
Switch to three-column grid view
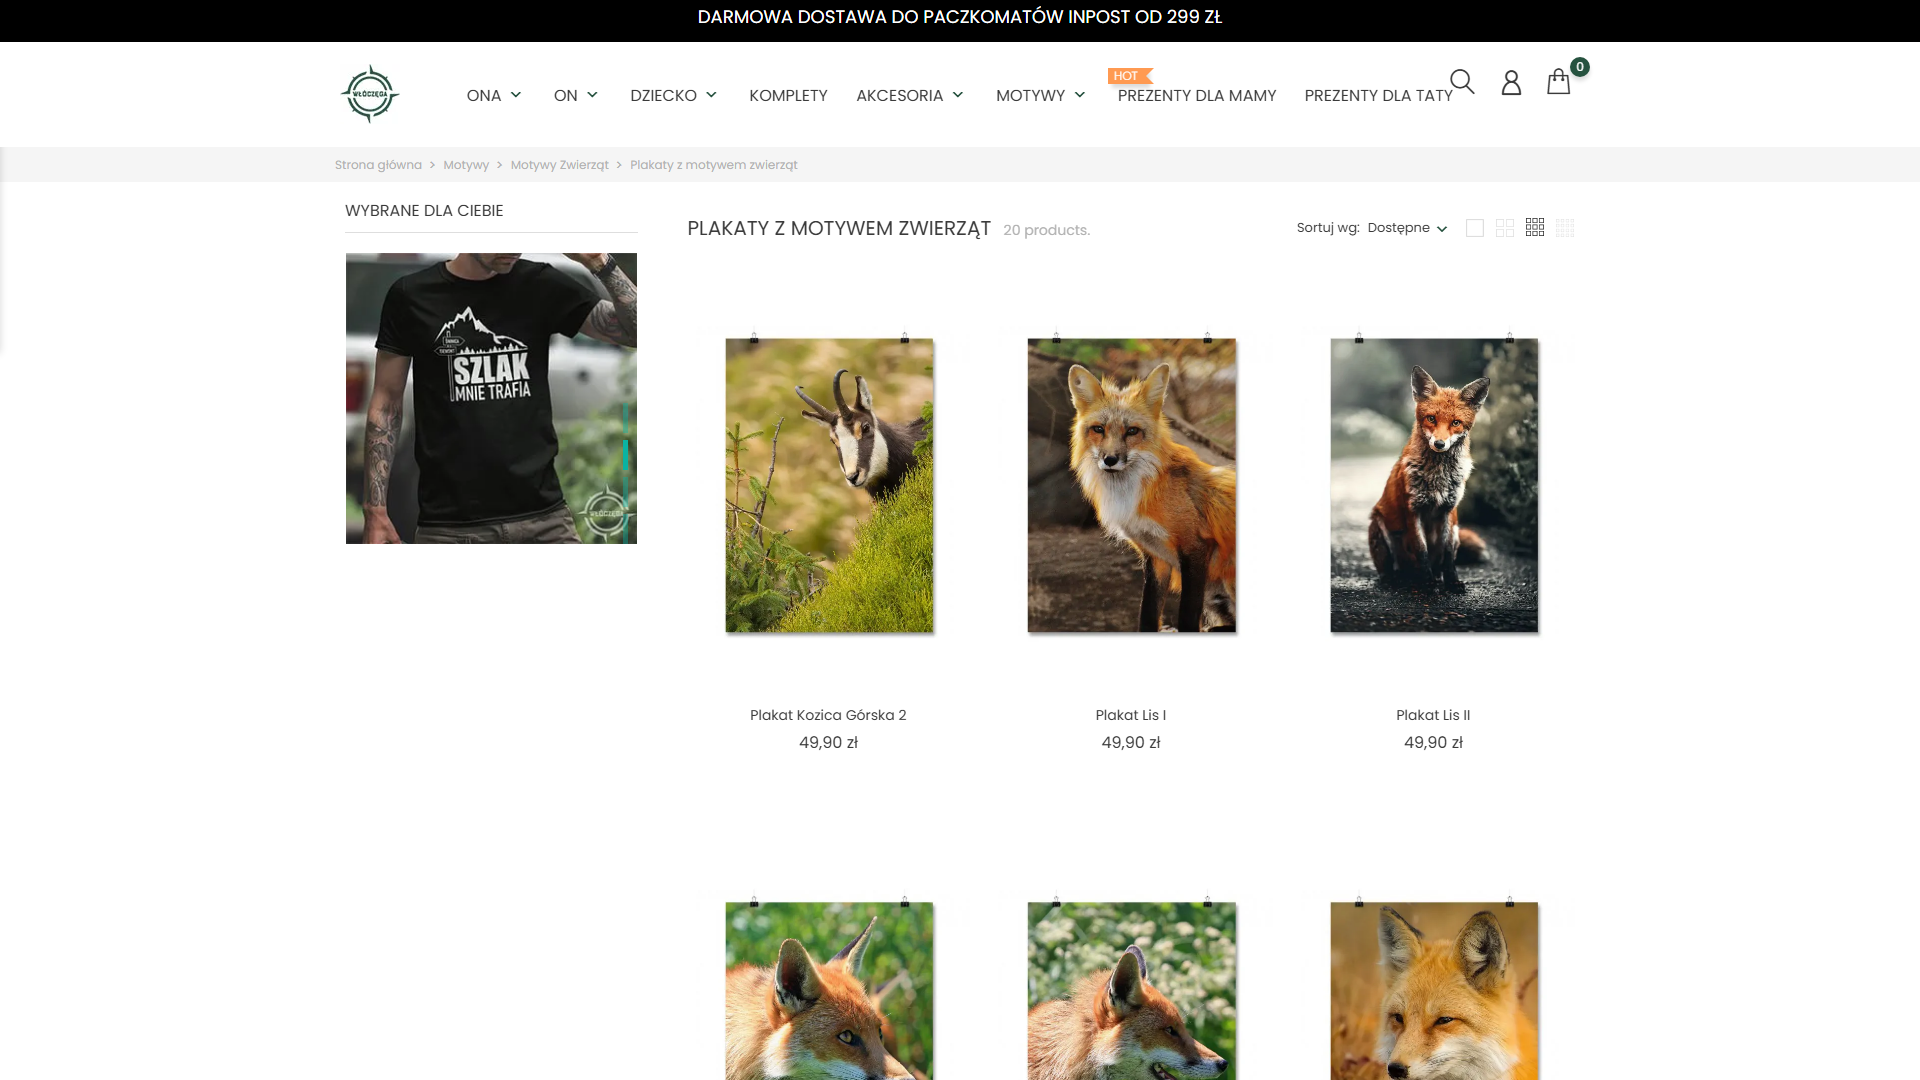1535,228
